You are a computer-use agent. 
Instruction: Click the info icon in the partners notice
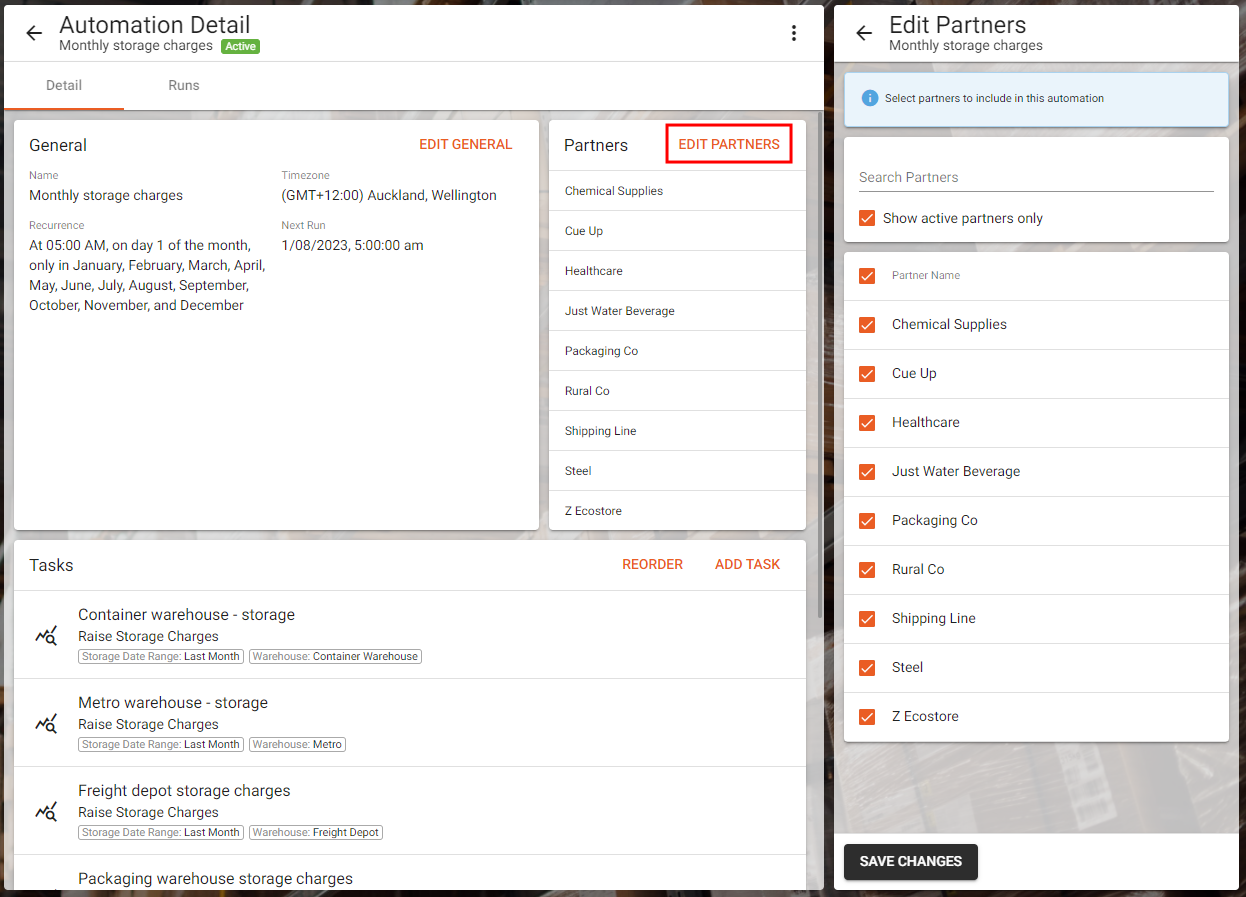coord(870,98)
